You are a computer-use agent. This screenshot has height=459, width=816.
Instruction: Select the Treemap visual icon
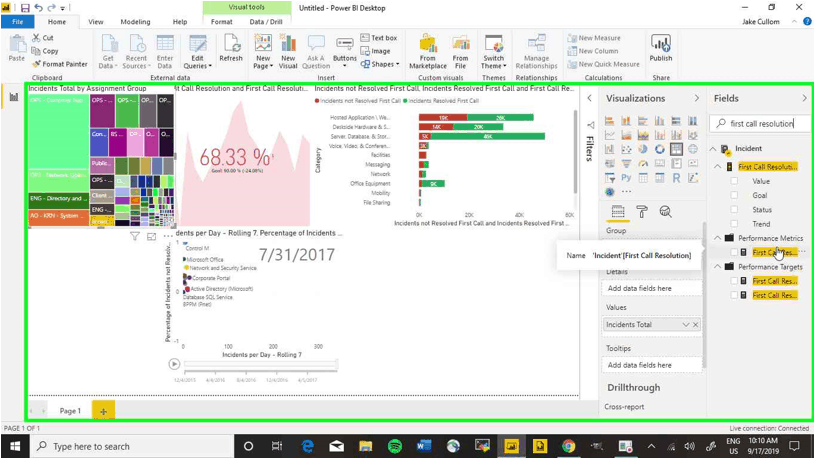click(x=676, y=149)
